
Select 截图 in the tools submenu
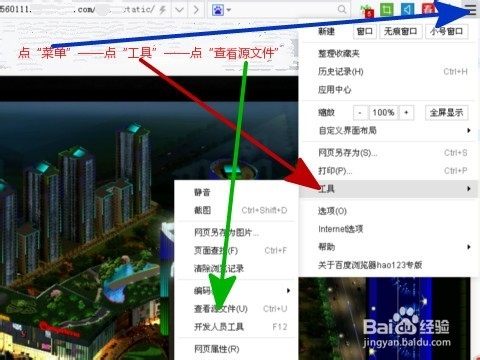pos(236,210)
